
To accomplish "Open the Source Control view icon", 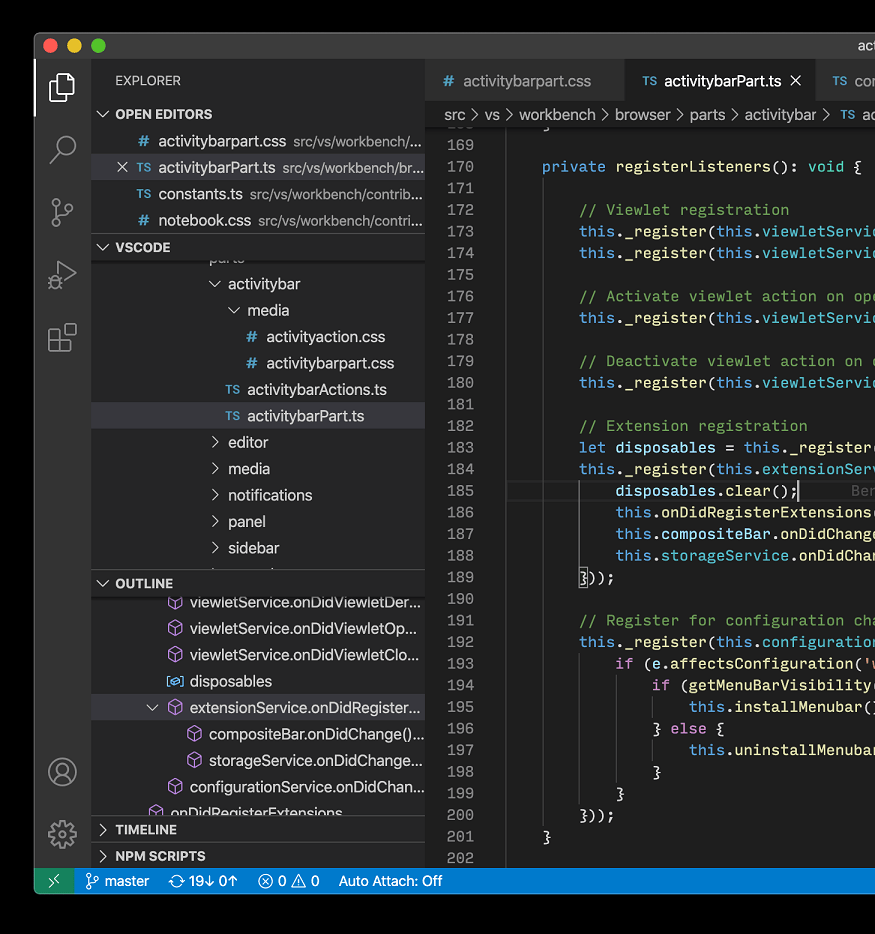I will tap(62, 212).
